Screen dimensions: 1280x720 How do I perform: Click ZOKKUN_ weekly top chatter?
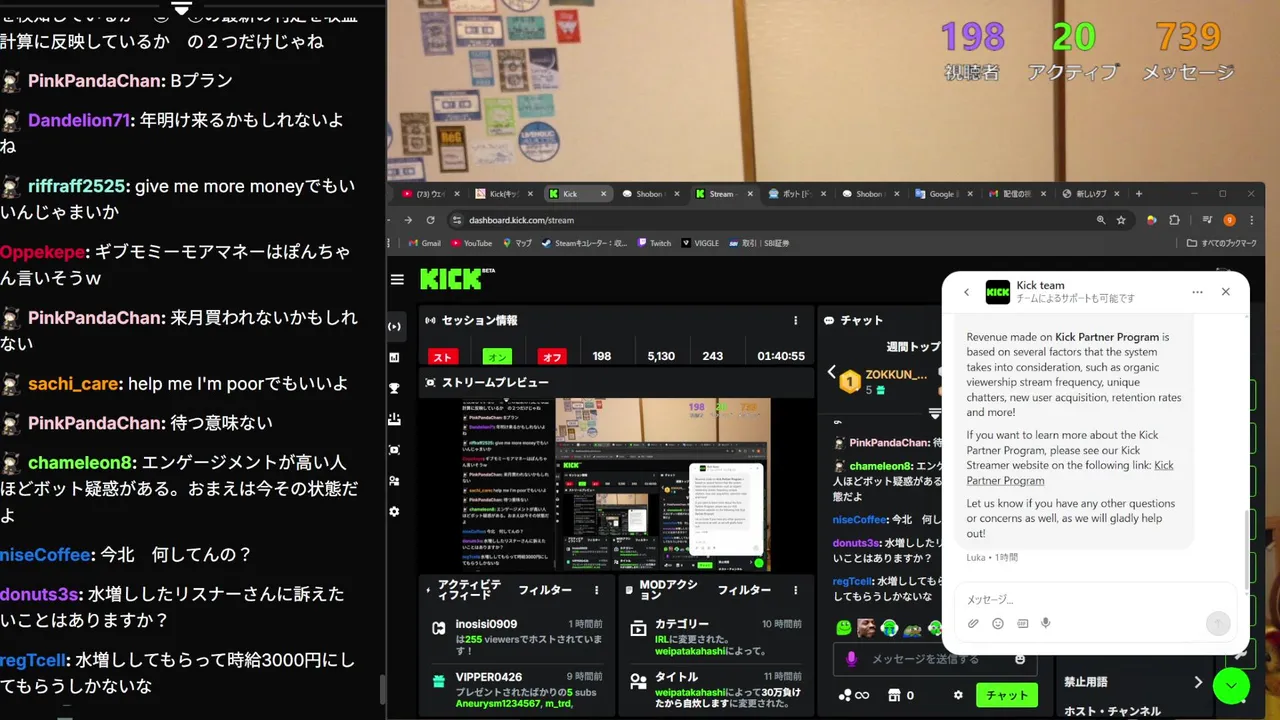896,374
